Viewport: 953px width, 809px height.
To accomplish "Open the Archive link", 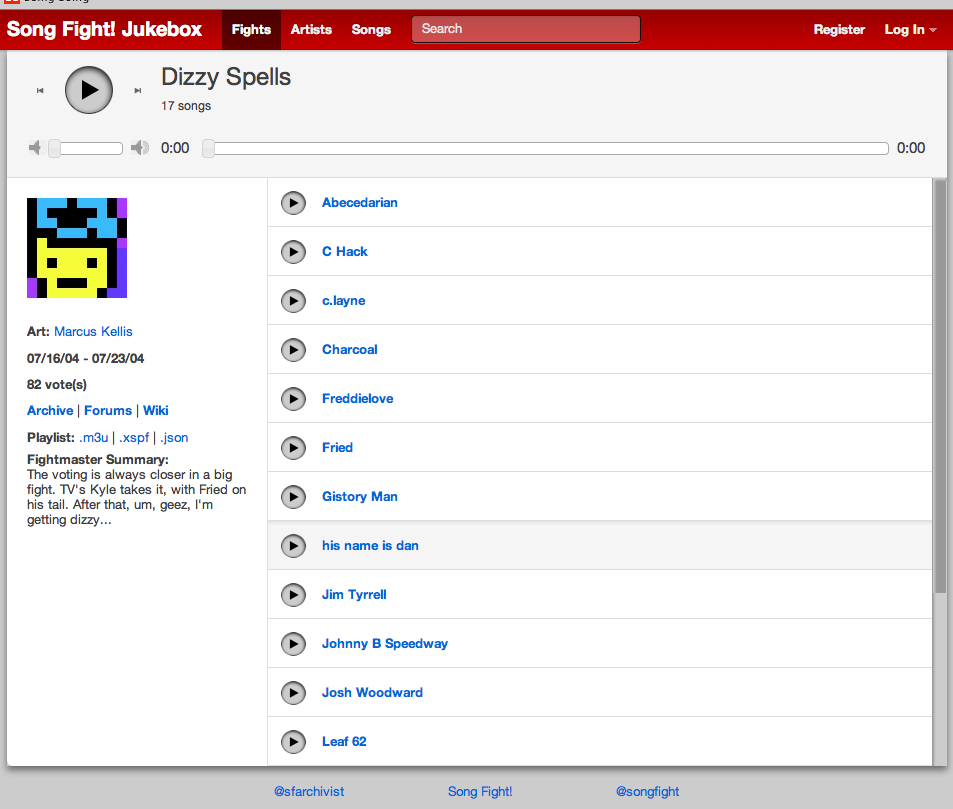I will (x=50, y=411).
